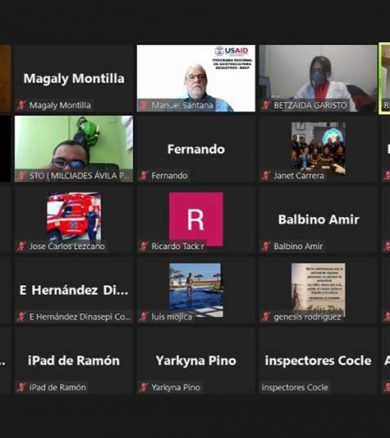This screenshot has height=438, width=390.
Task: Click luis mojica's pool profile photo
Action: click(x=196, y=290)
